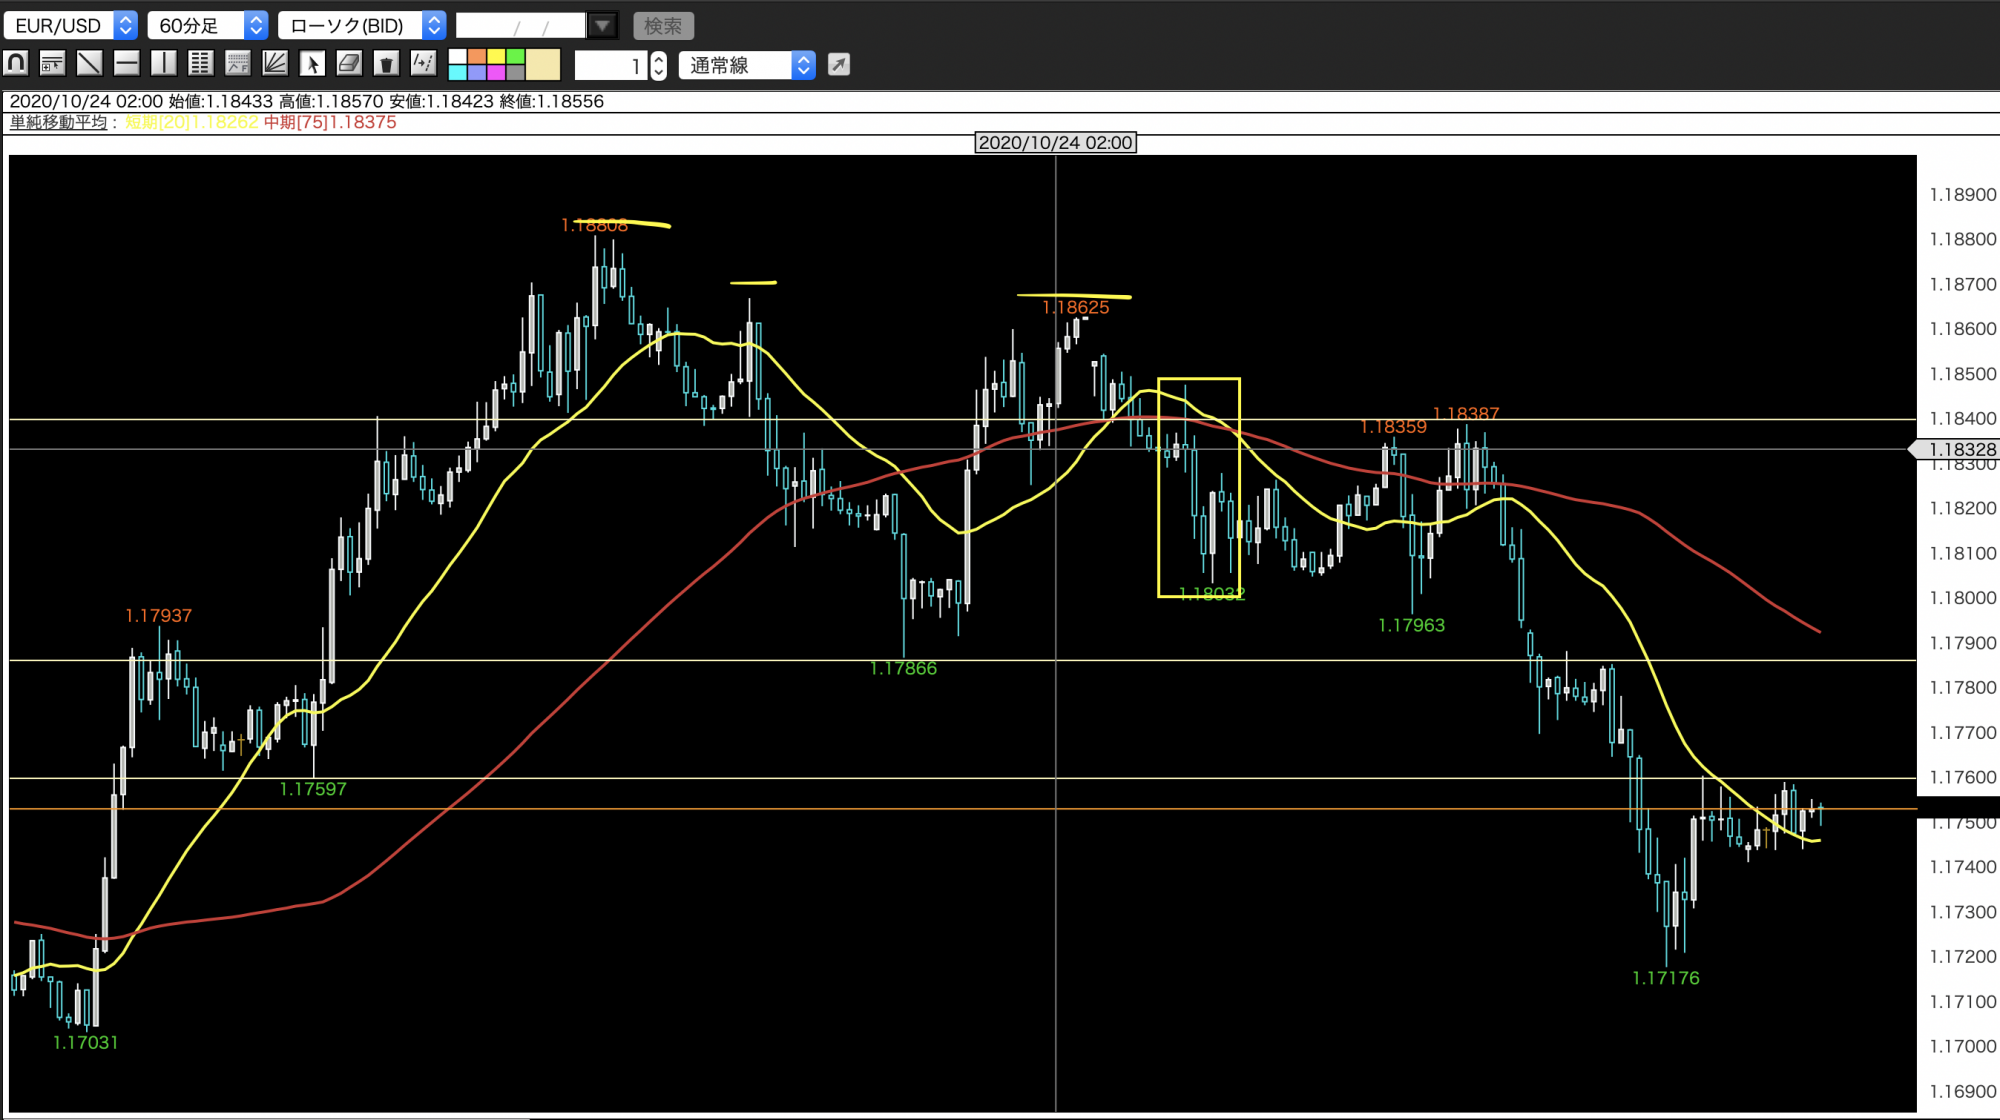Pick the periwinkle blue color swatch
This screenshot has width=2000, height=1120.
click(x=476, y=72)
